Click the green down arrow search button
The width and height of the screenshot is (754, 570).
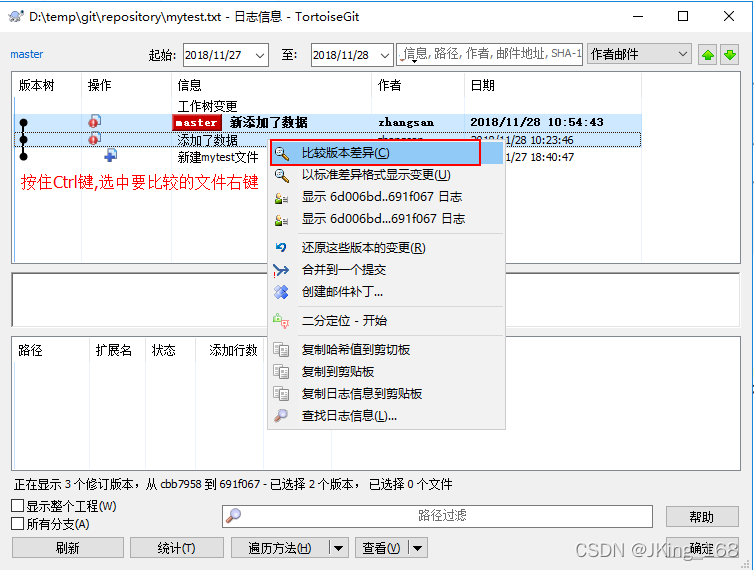pos(729,55)
